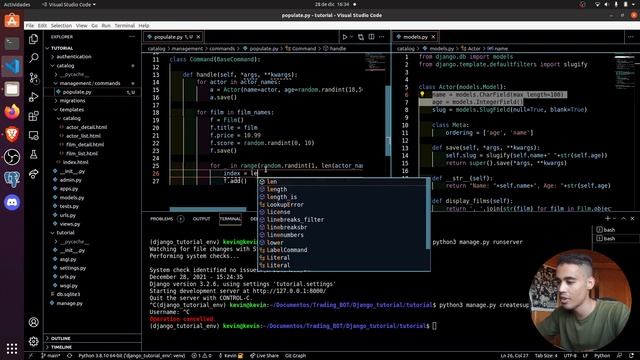Screen dimensions: 640x360
Task: Open the Accounts menu icon
Action: [34, 322]
